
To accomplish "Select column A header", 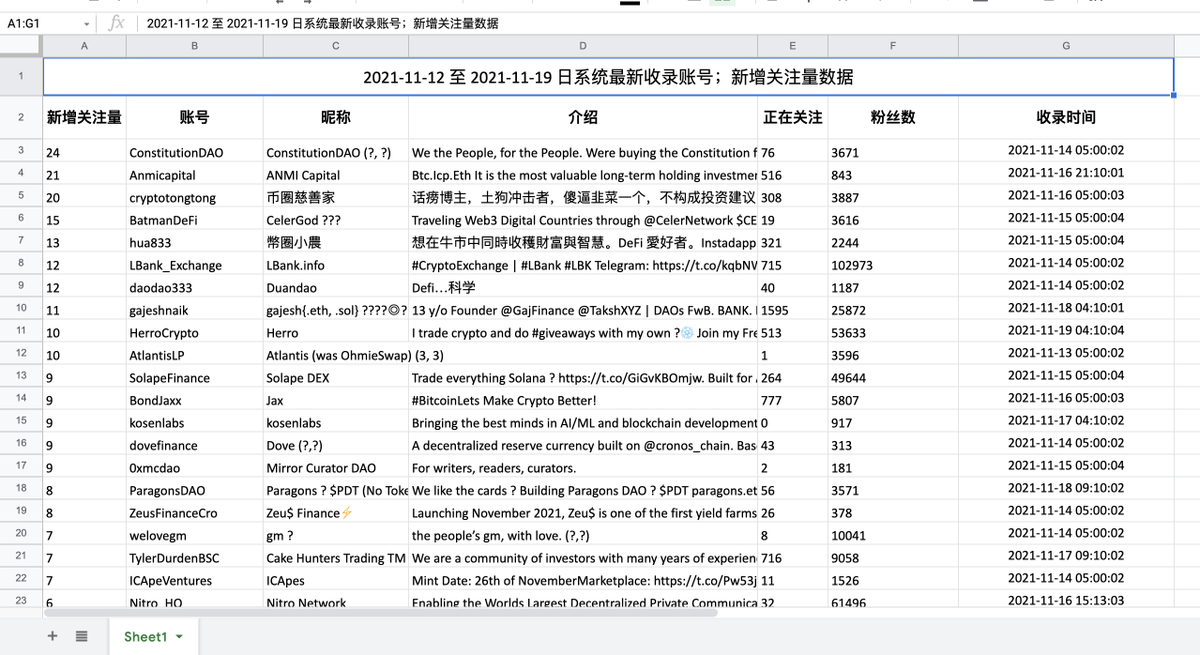I will click(84, 45).
